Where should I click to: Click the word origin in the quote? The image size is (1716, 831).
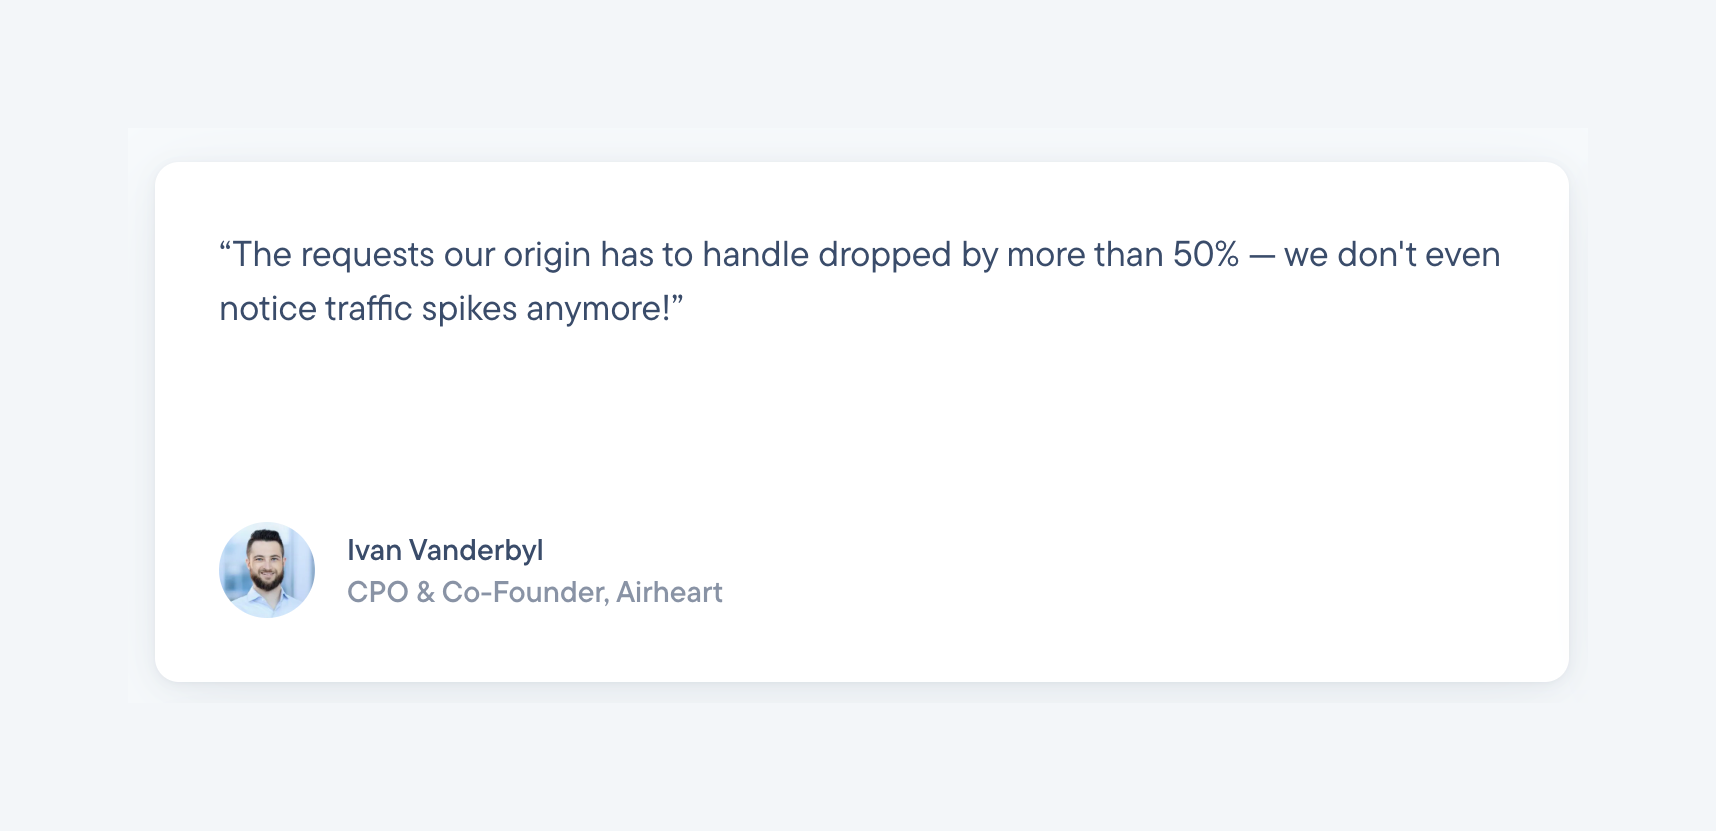tap(547, 256)
